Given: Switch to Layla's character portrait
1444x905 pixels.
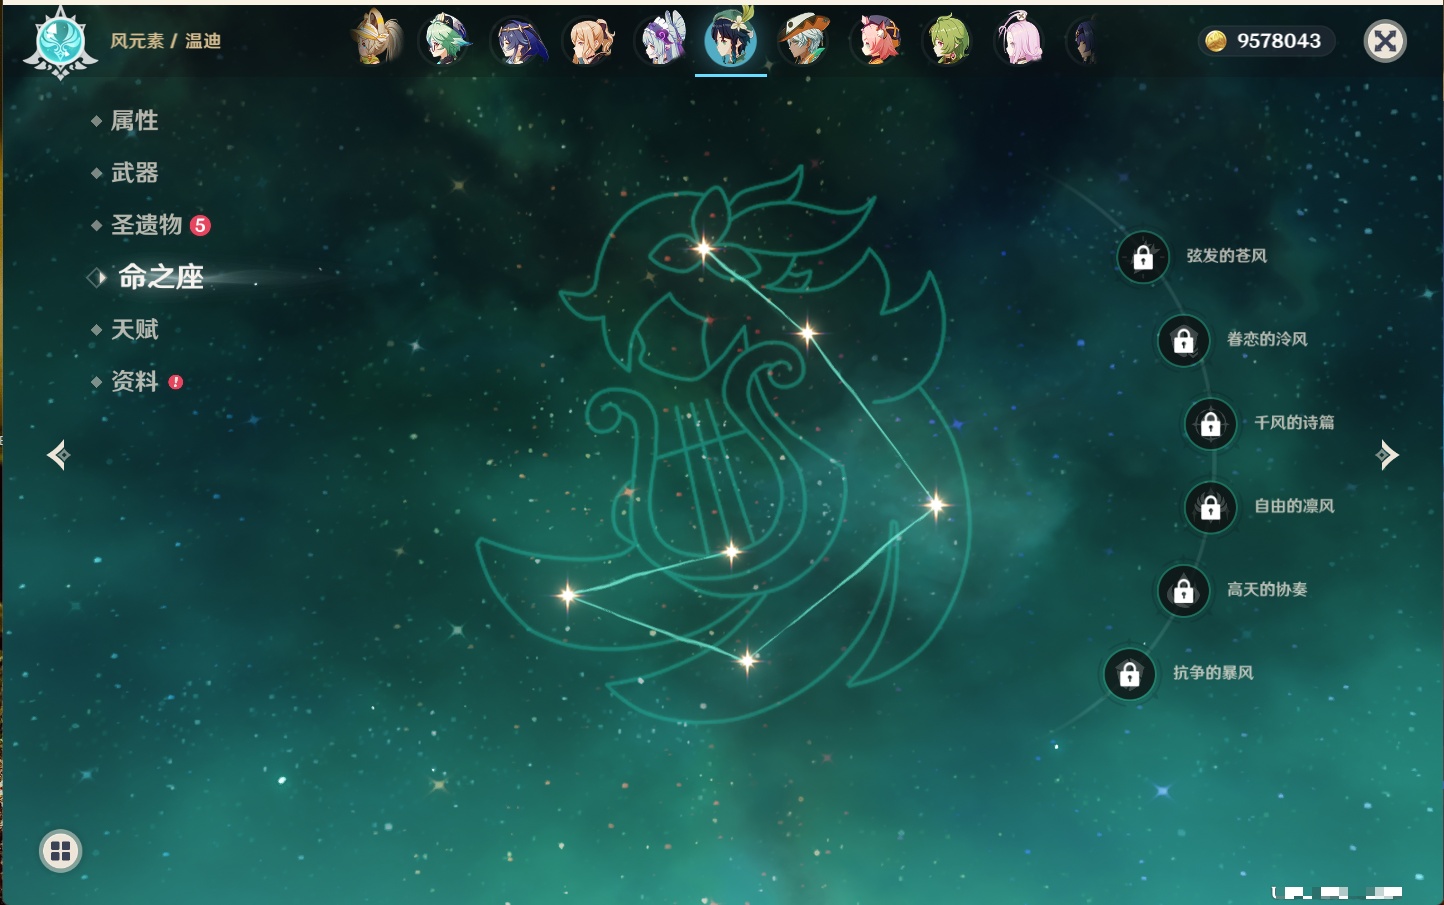Looking at the screenshot, I should tap(518, 41).
